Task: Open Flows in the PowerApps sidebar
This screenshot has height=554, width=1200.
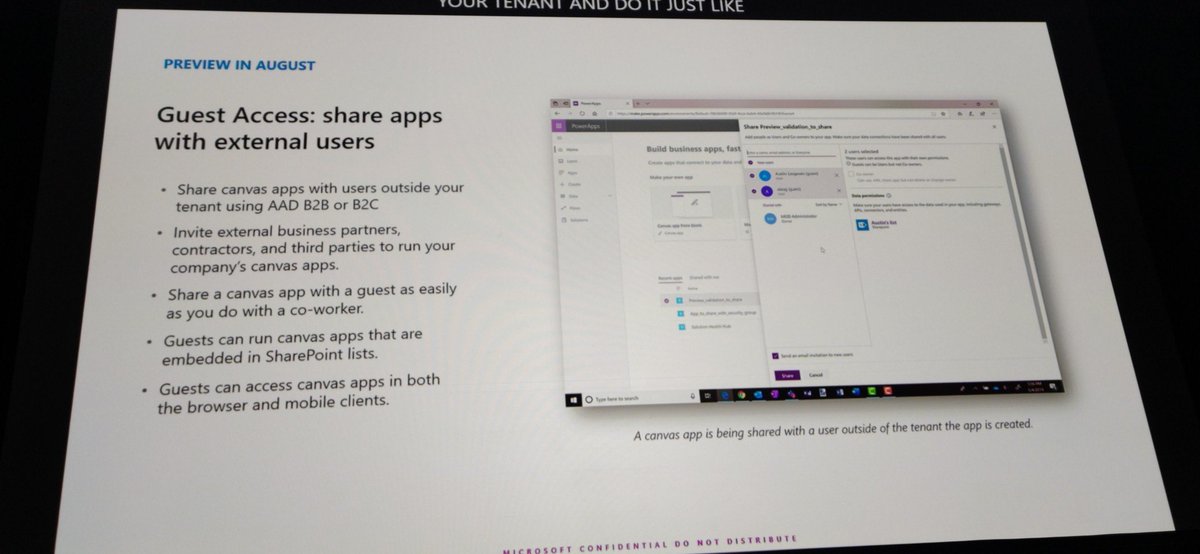Action: pos(575,208)
